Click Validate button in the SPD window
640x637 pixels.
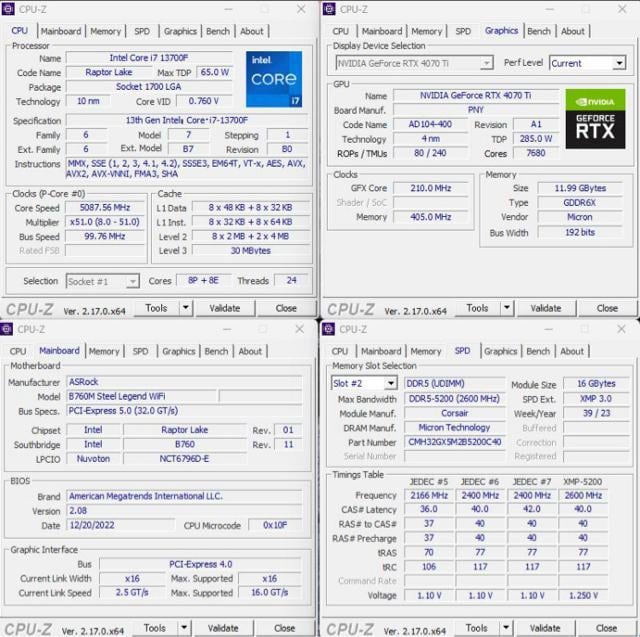coord(545,628)
